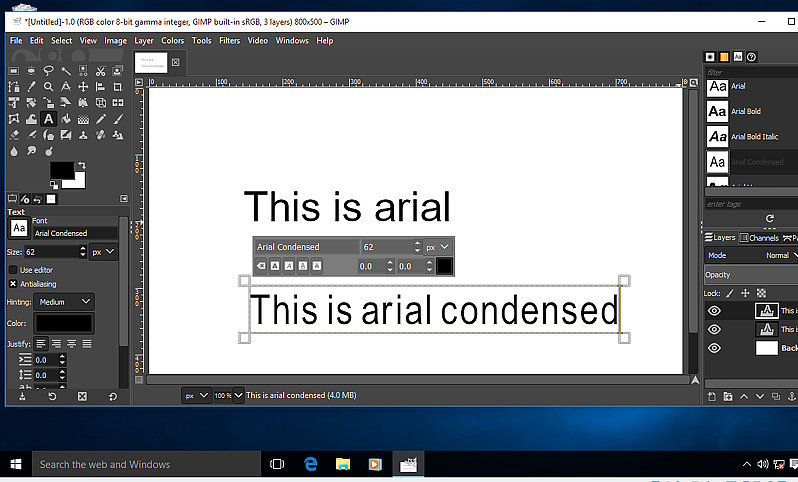
Task: Select the Paintbrush tool
Action: pos(118,119)
